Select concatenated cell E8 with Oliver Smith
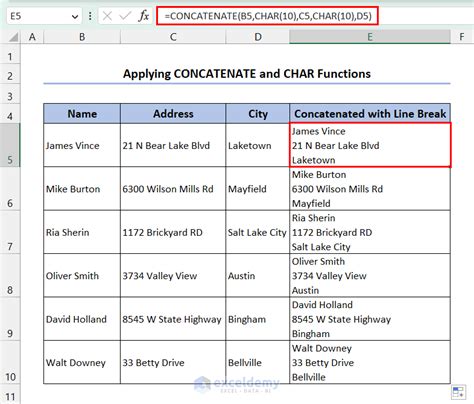Screen dimensions: 474x404 (370, 275)
